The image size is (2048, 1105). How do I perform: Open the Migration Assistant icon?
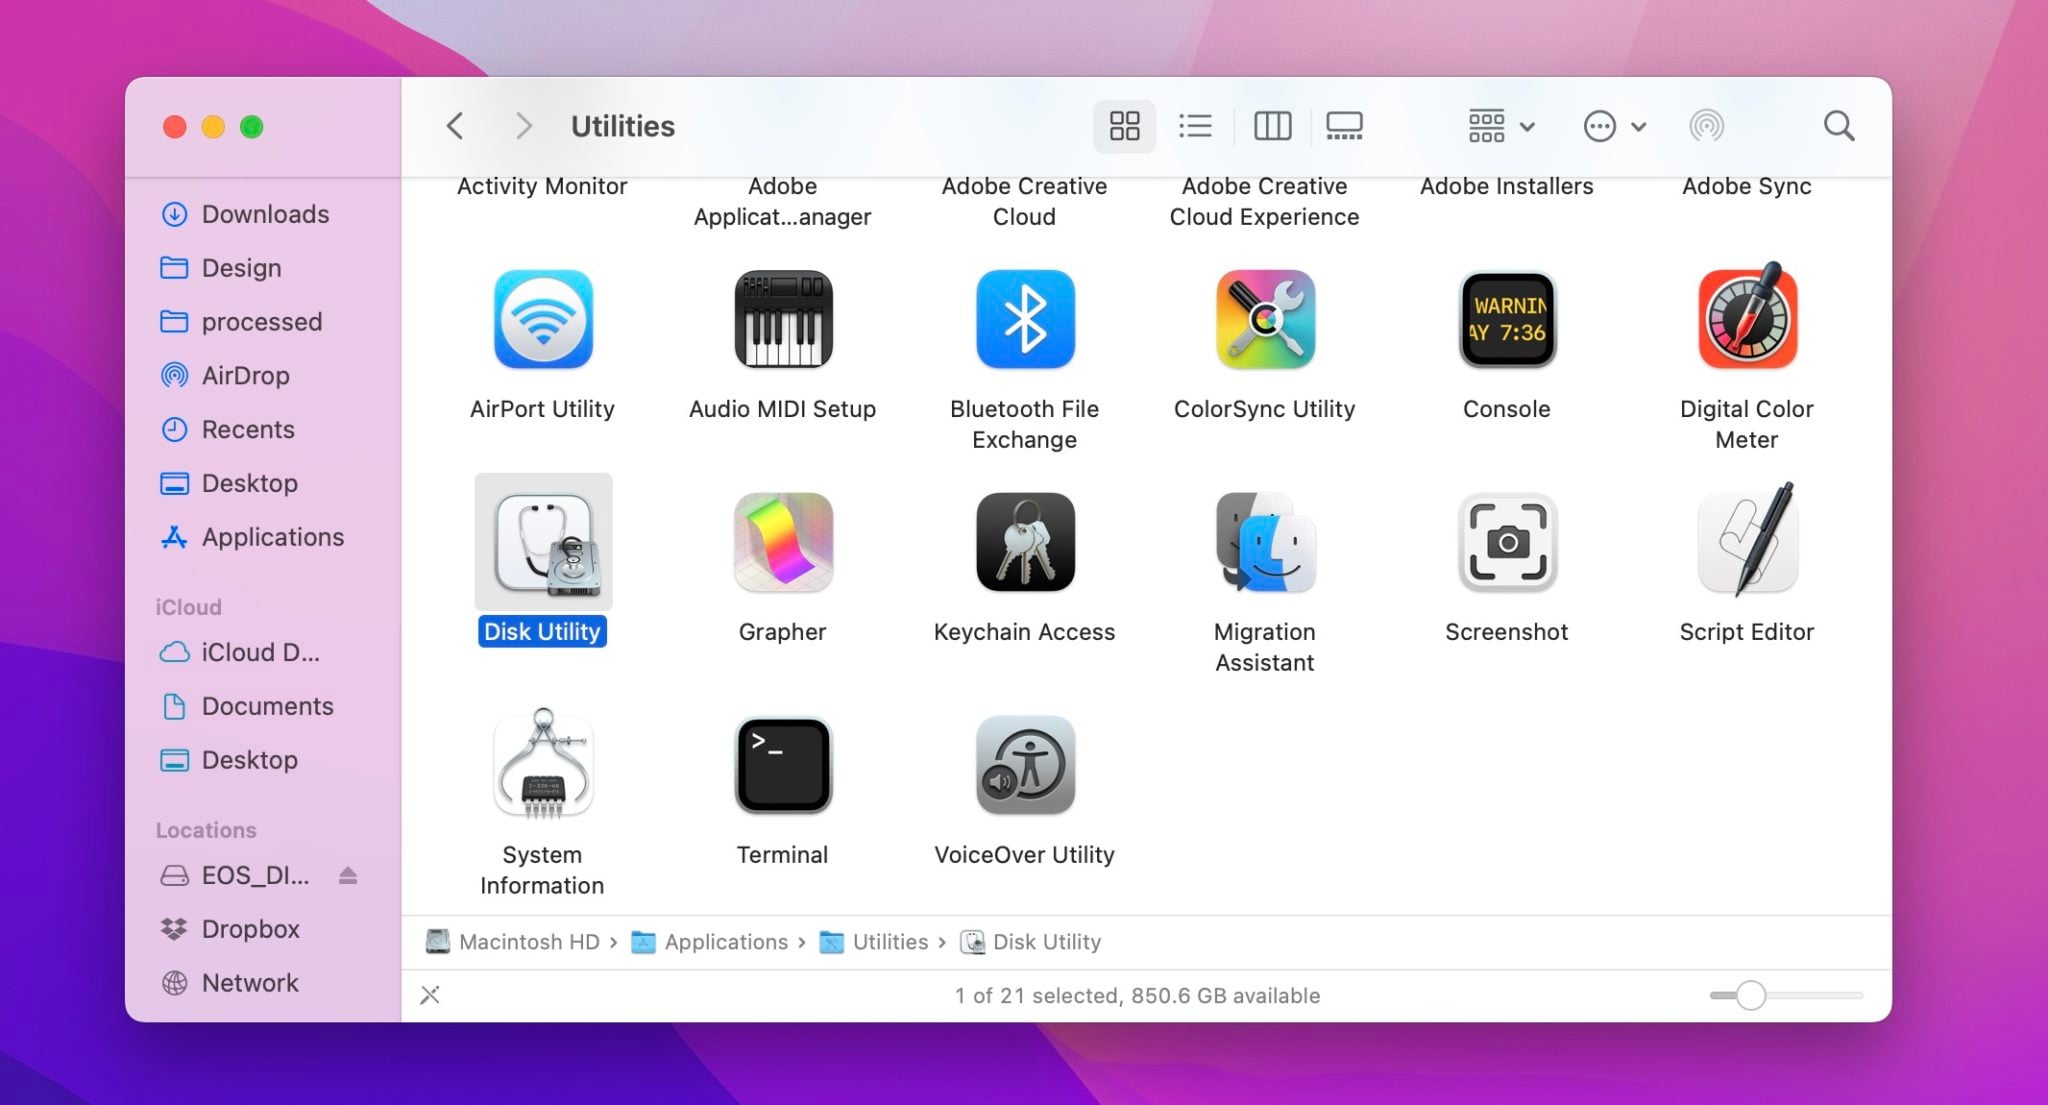(x=1264, y=543)
